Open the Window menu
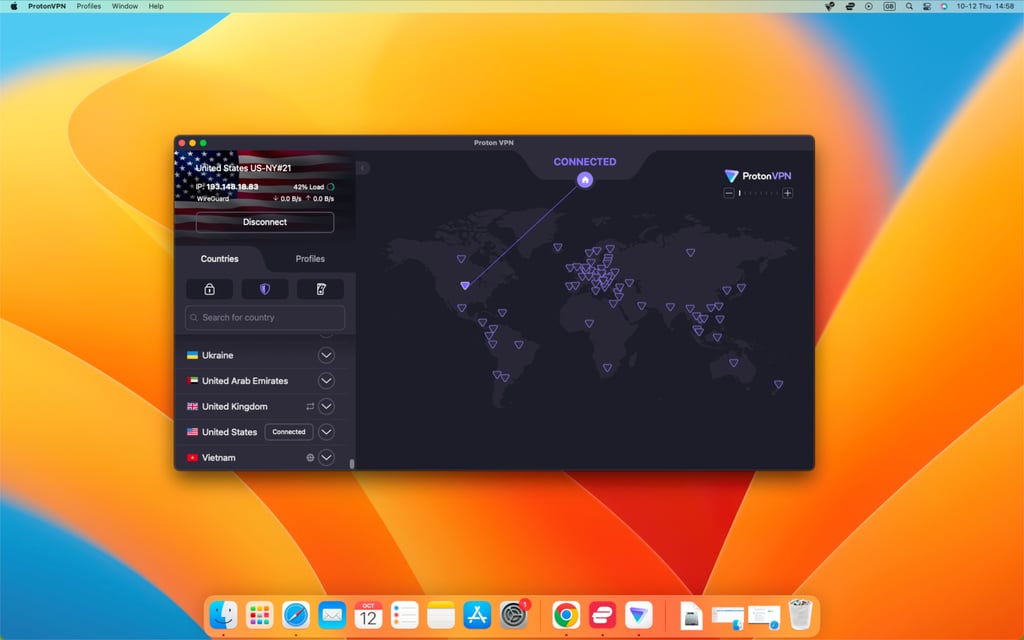The image size is (1024, 640). click(x=125, y=6)
